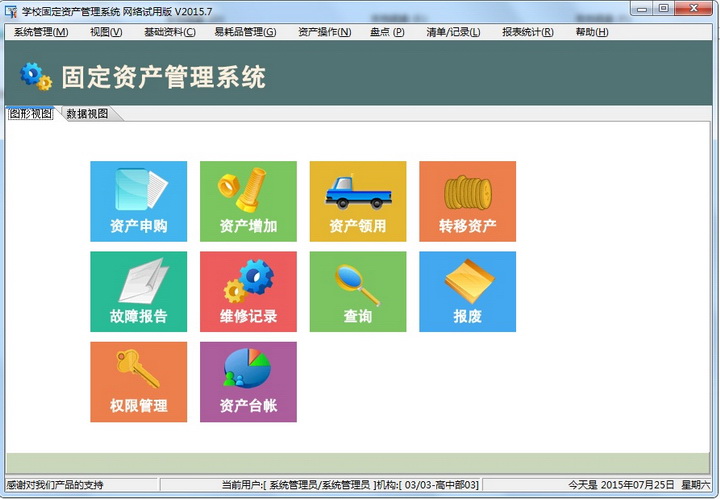This screenshot has height=499, width=720.
Task: Open 资产台帐 pie chart tile
Action: coord(248,381)
